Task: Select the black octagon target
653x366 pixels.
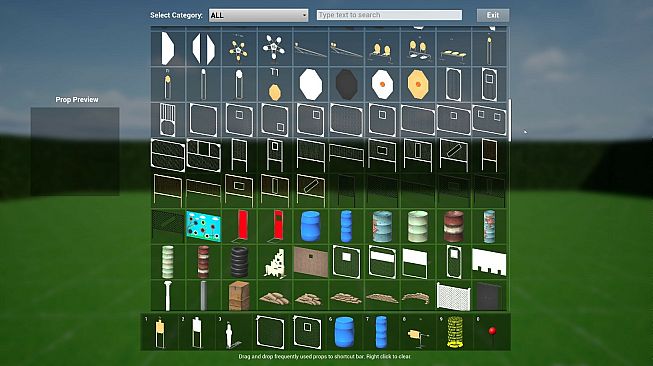Action: coord(346,84)
